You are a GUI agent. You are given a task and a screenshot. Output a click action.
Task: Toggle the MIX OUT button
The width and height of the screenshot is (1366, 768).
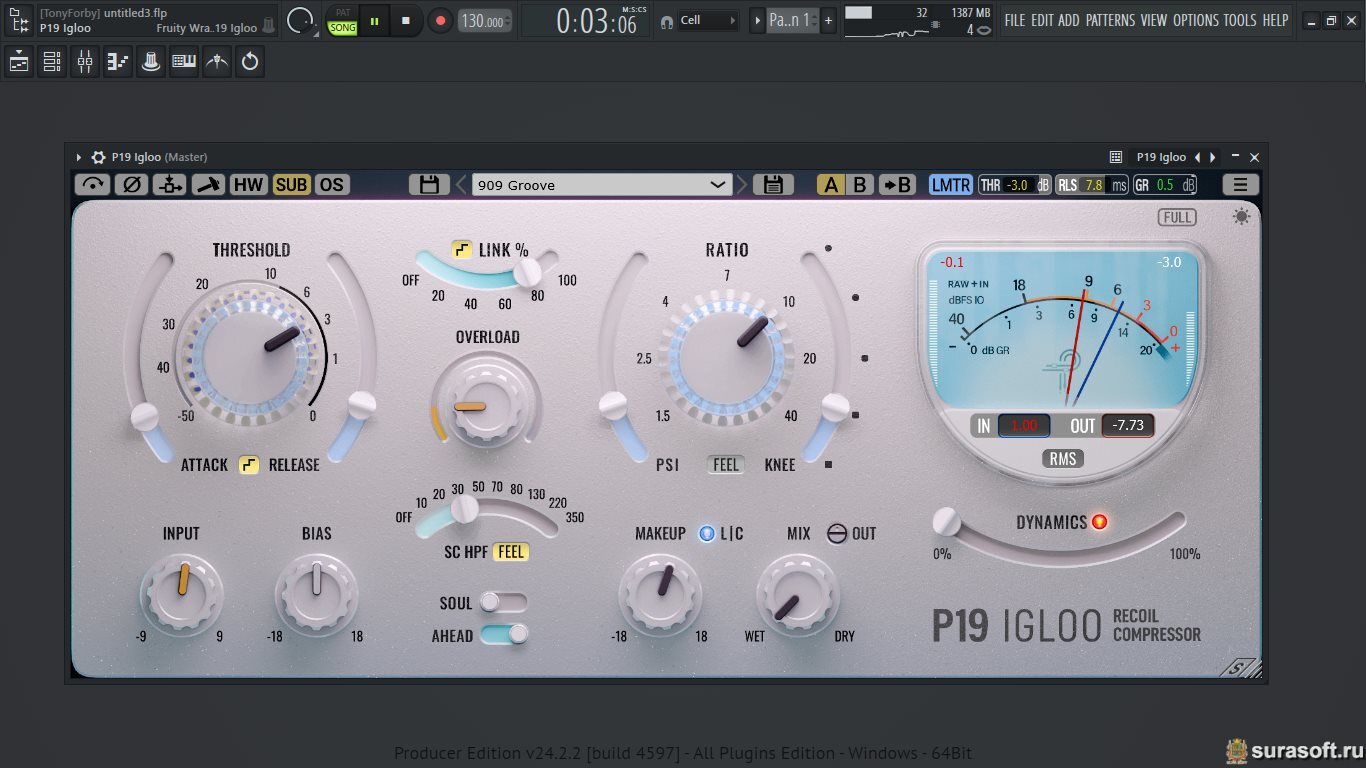[837, 534]
